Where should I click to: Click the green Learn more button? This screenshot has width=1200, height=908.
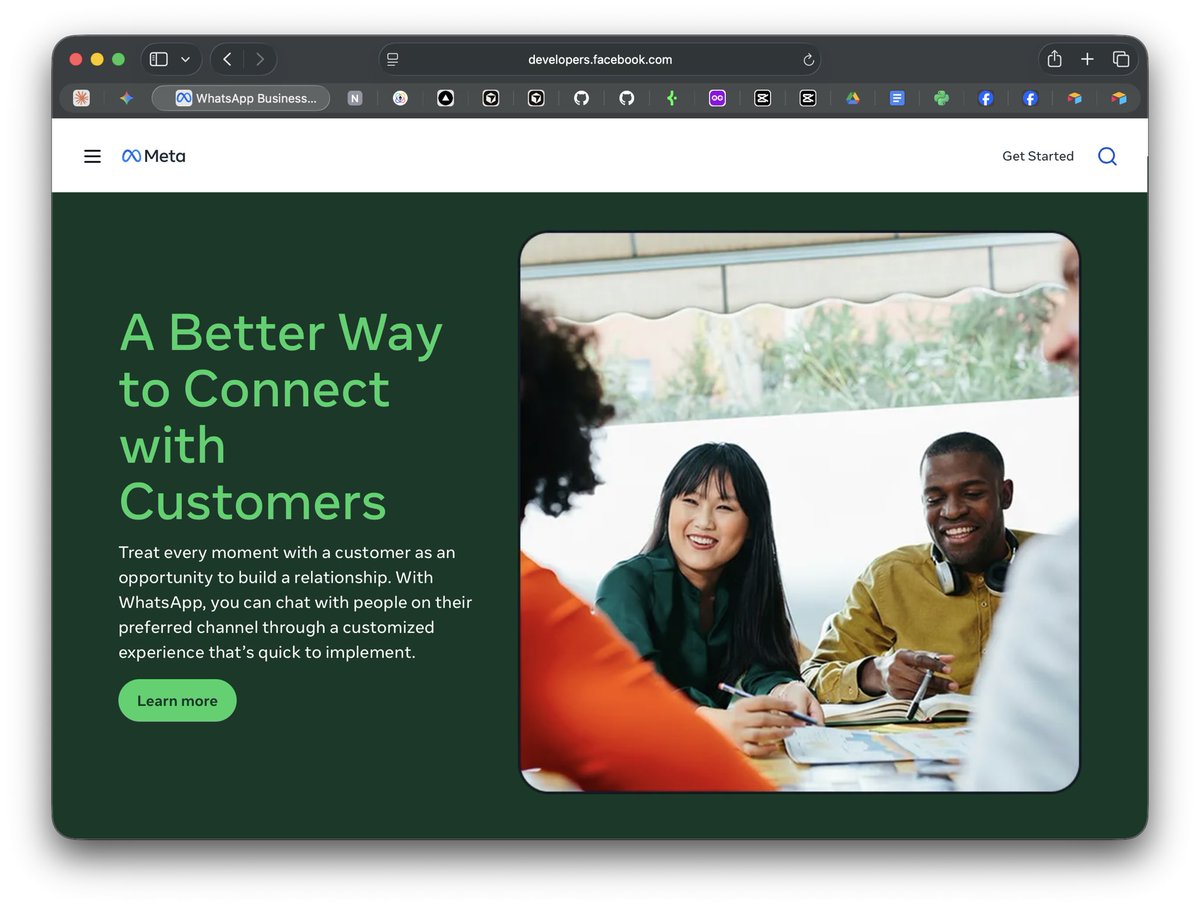tap(177, 700)
